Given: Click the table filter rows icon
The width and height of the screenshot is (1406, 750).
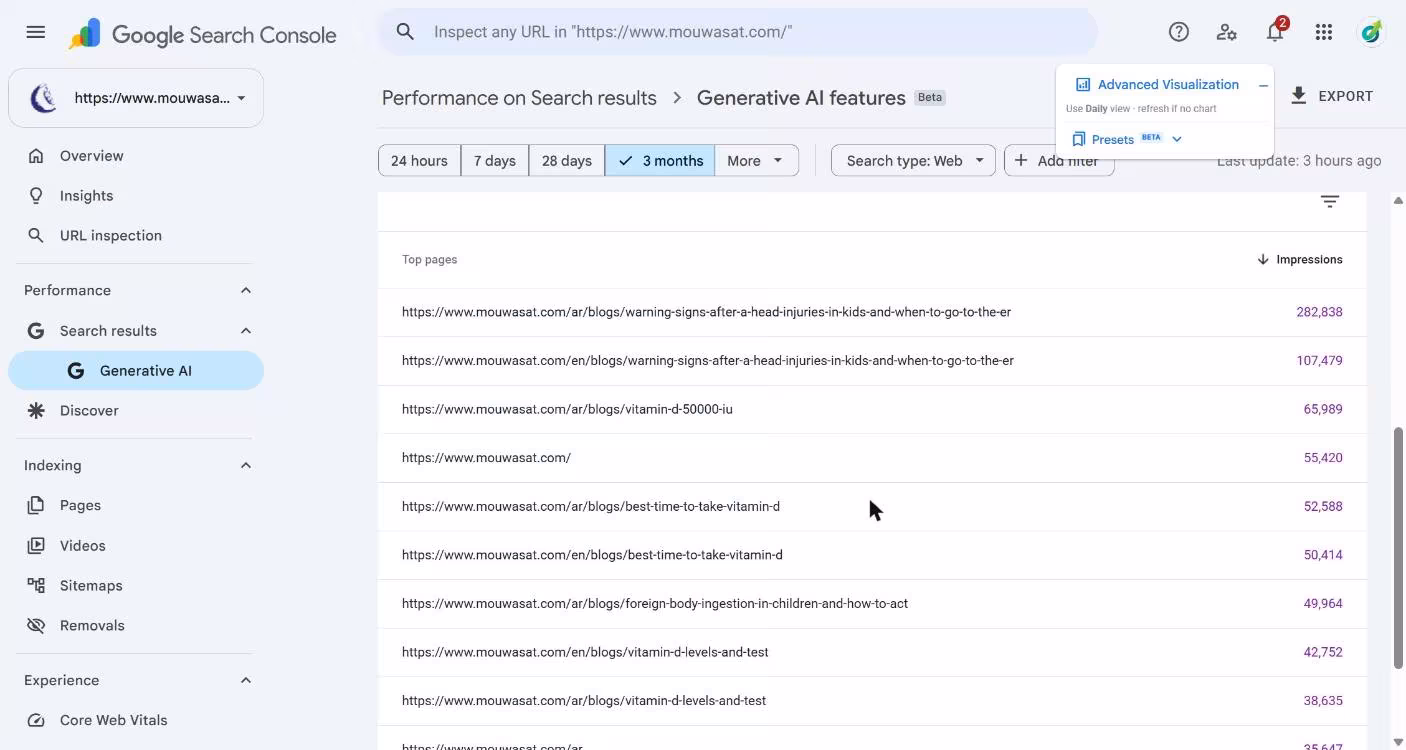Looking at the screenshot, I should [1330, 202].
